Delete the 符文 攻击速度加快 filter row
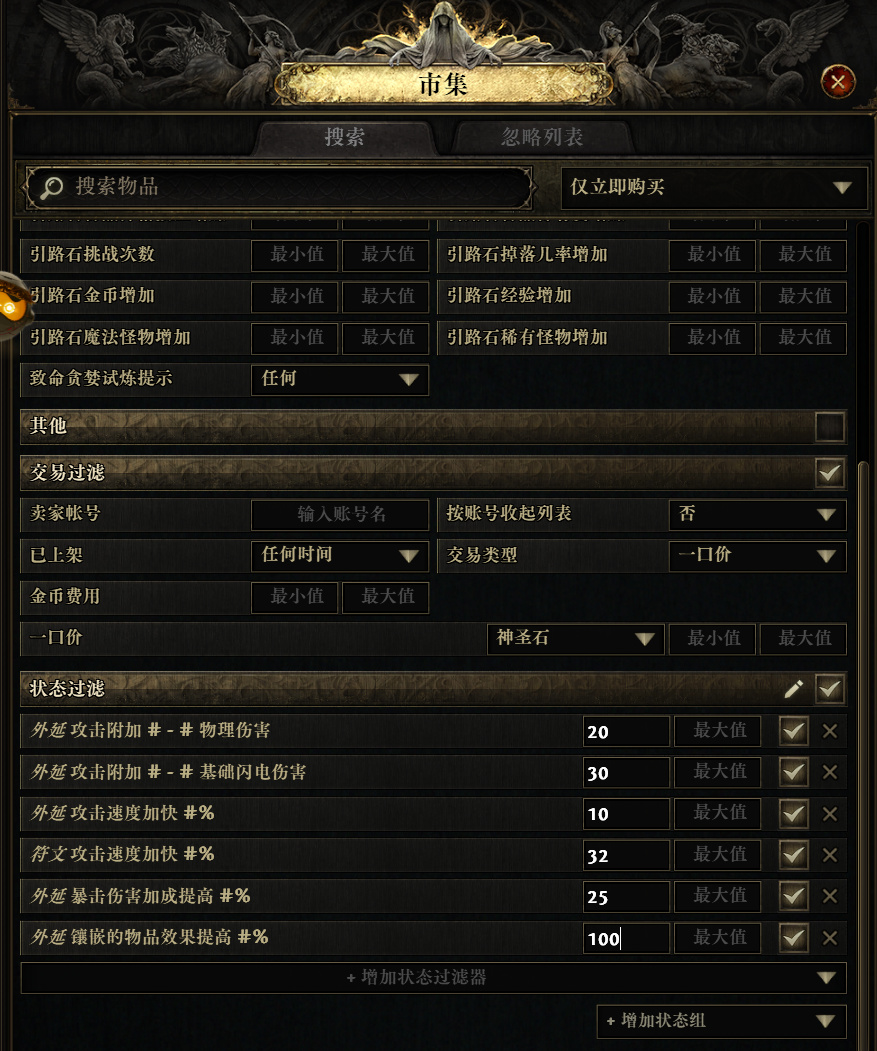The image size is (877, 1051). [829, 855]
